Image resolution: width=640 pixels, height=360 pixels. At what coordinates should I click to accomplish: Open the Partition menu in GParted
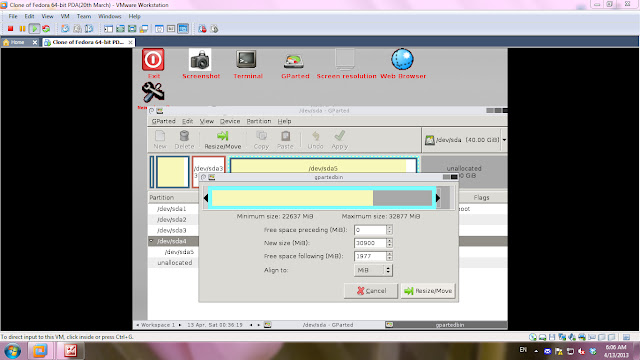pos(259,121)
